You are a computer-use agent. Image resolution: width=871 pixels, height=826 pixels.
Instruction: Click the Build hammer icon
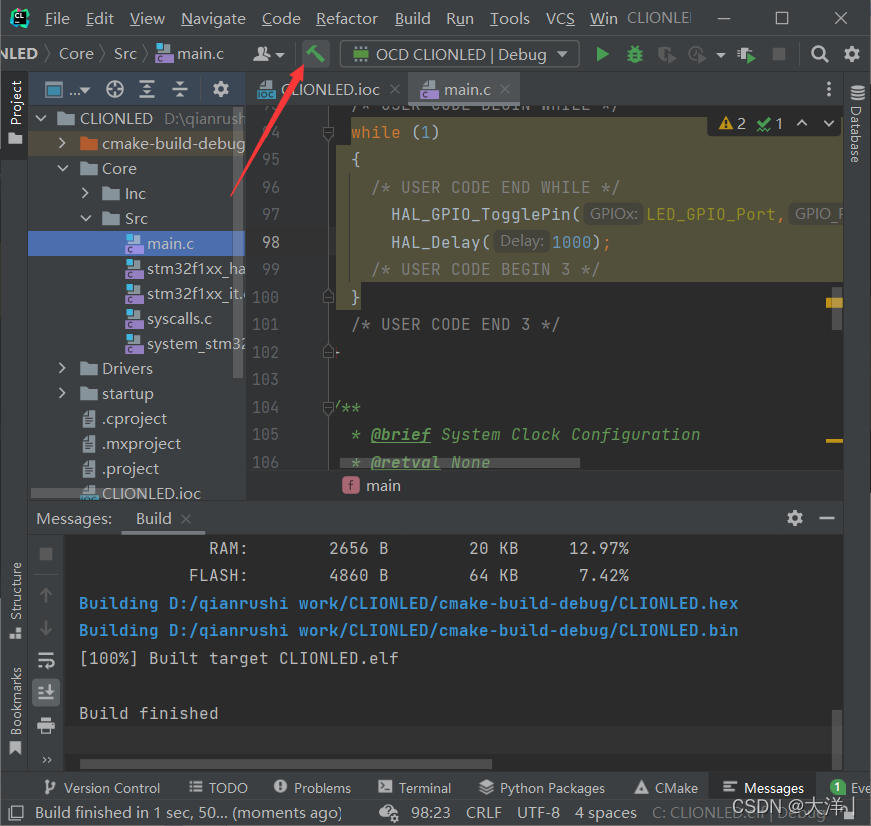click(x=316, y=54)
